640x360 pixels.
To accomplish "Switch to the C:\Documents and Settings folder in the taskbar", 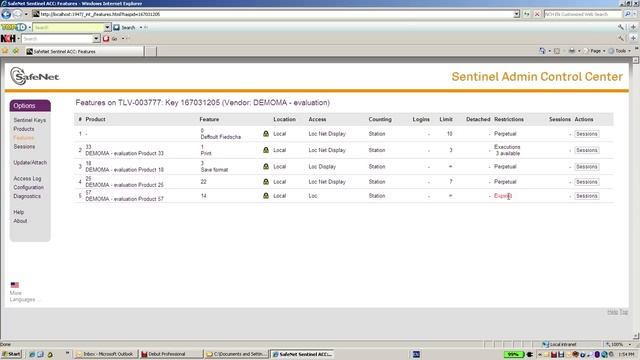I will tap(236, 354).
